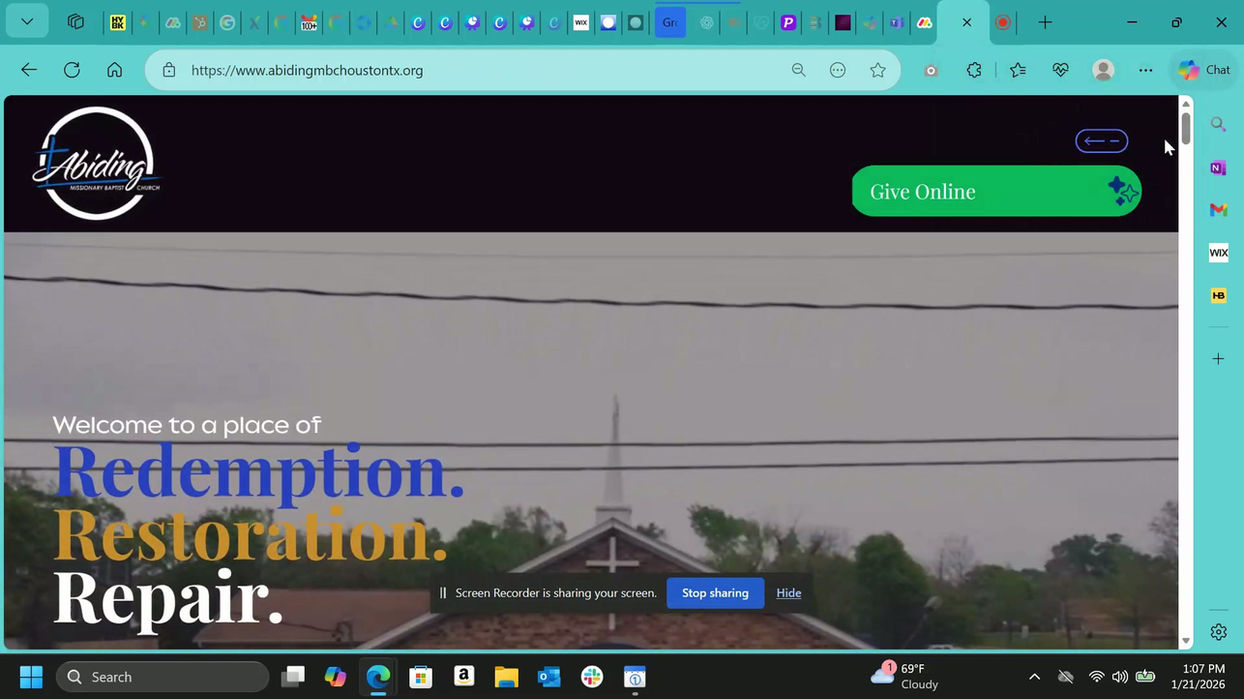Open the browser home page
The height and width of the screenshot is (699, 1244).
pos(115,70)
